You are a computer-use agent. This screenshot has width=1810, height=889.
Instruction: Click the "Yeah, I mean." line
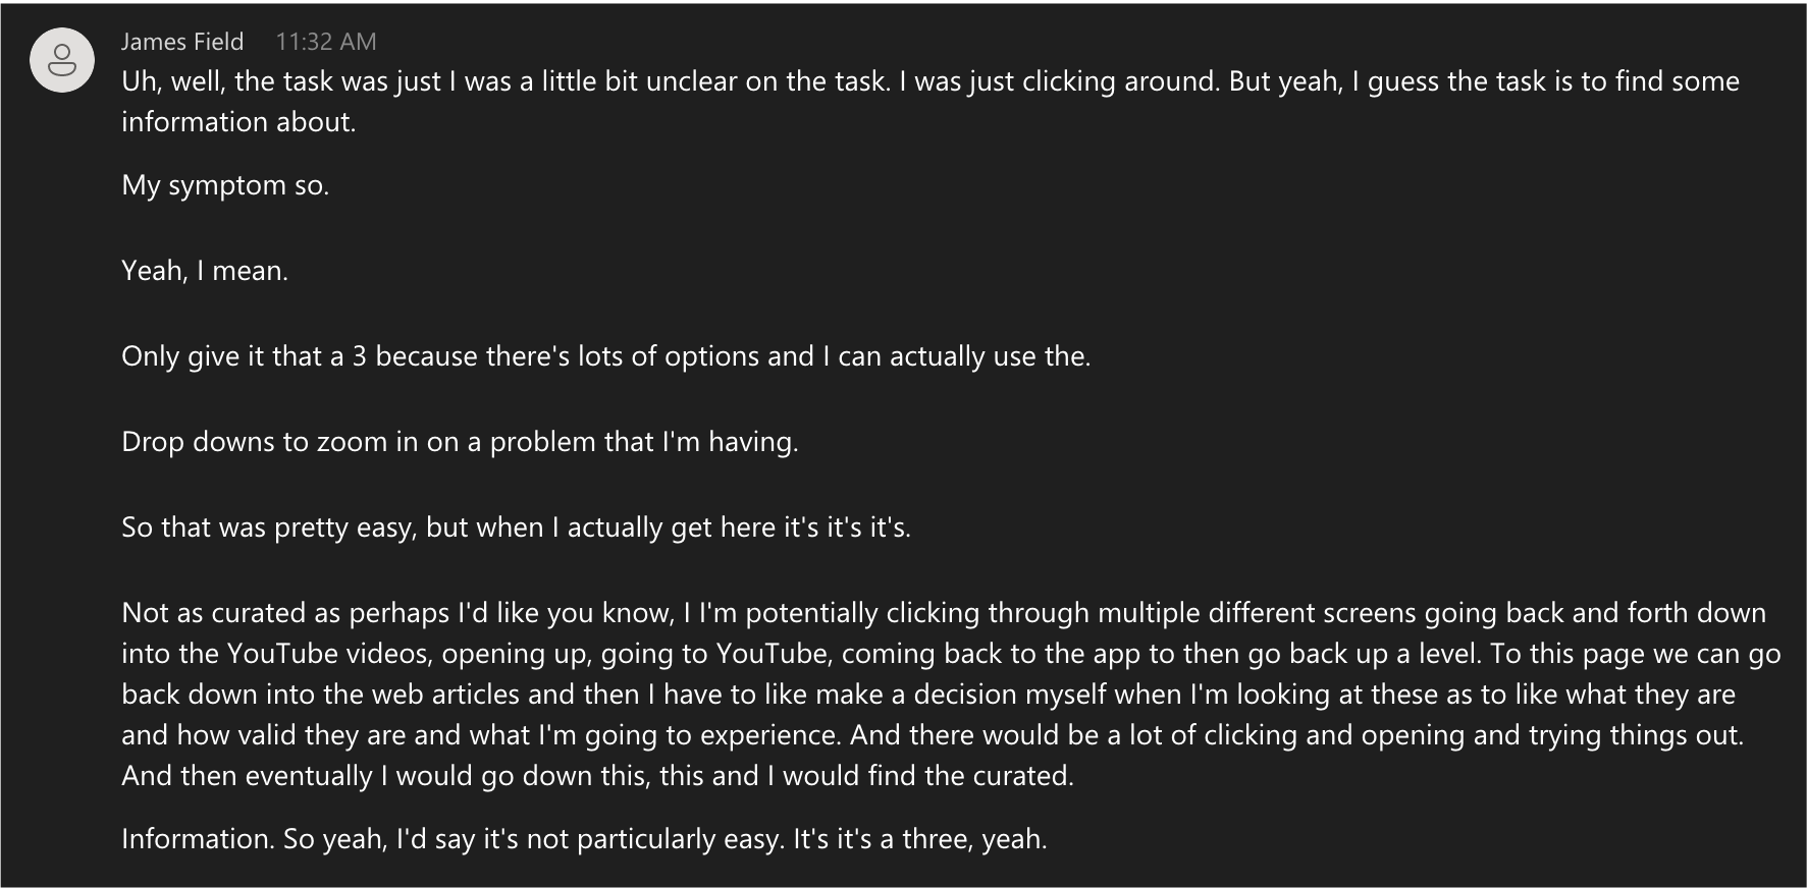coord(204,271)
